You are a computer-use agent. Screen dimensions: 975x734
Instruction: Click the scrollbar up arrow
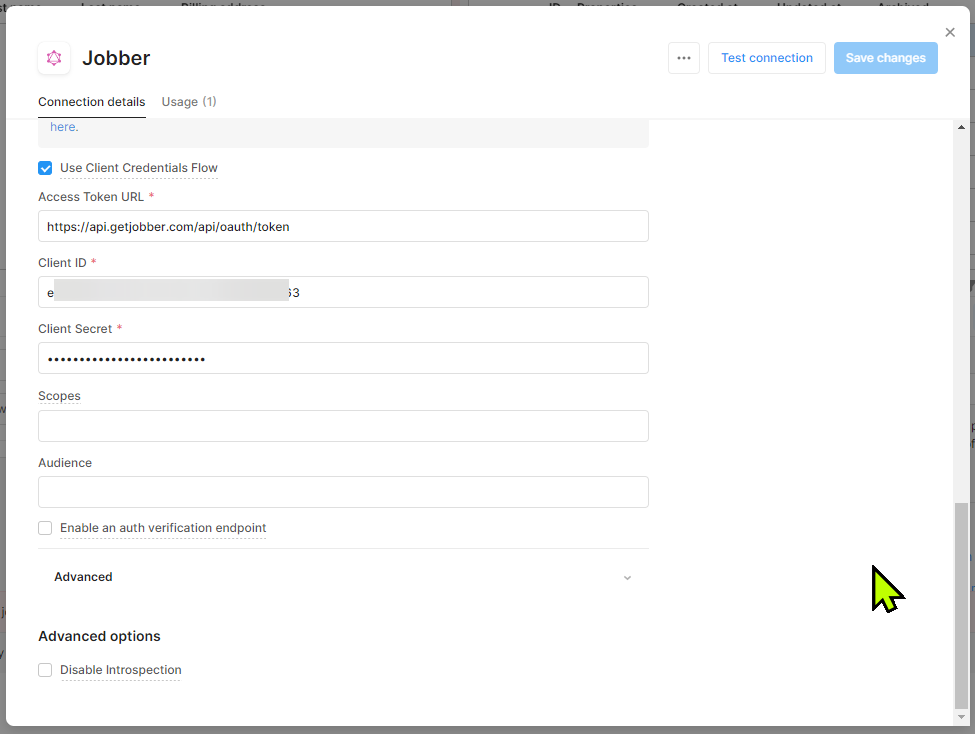click(961, 127)
